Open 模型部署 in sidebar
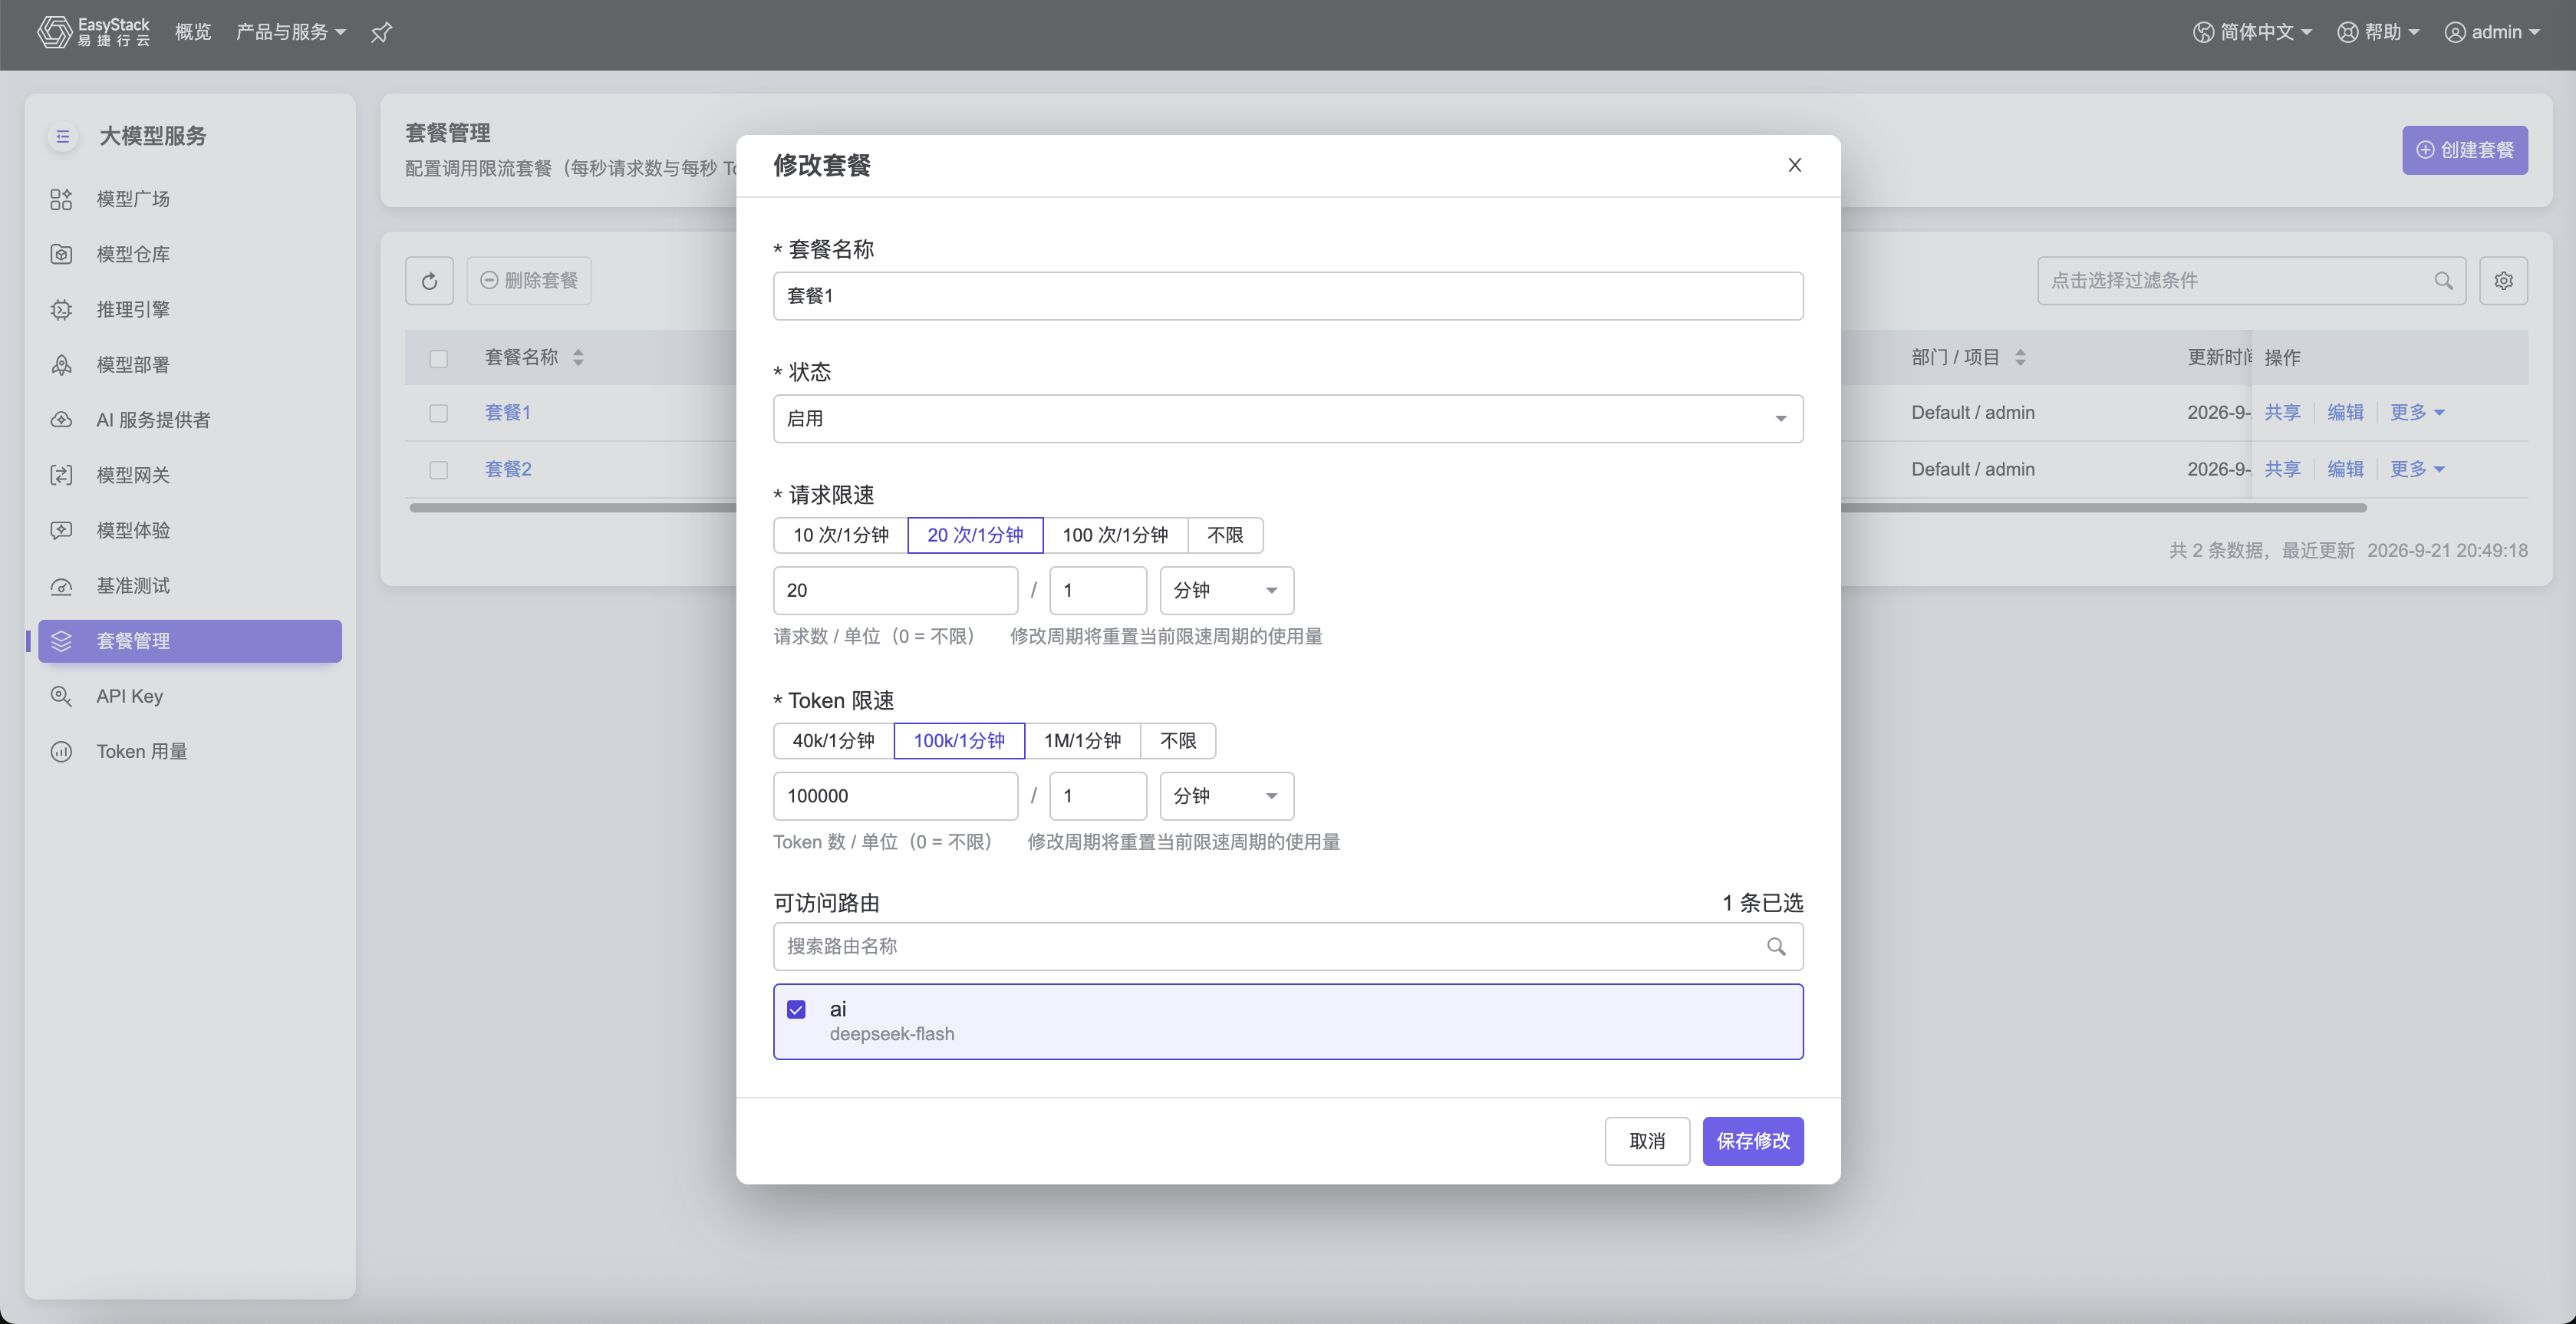 tap(190, 364)
